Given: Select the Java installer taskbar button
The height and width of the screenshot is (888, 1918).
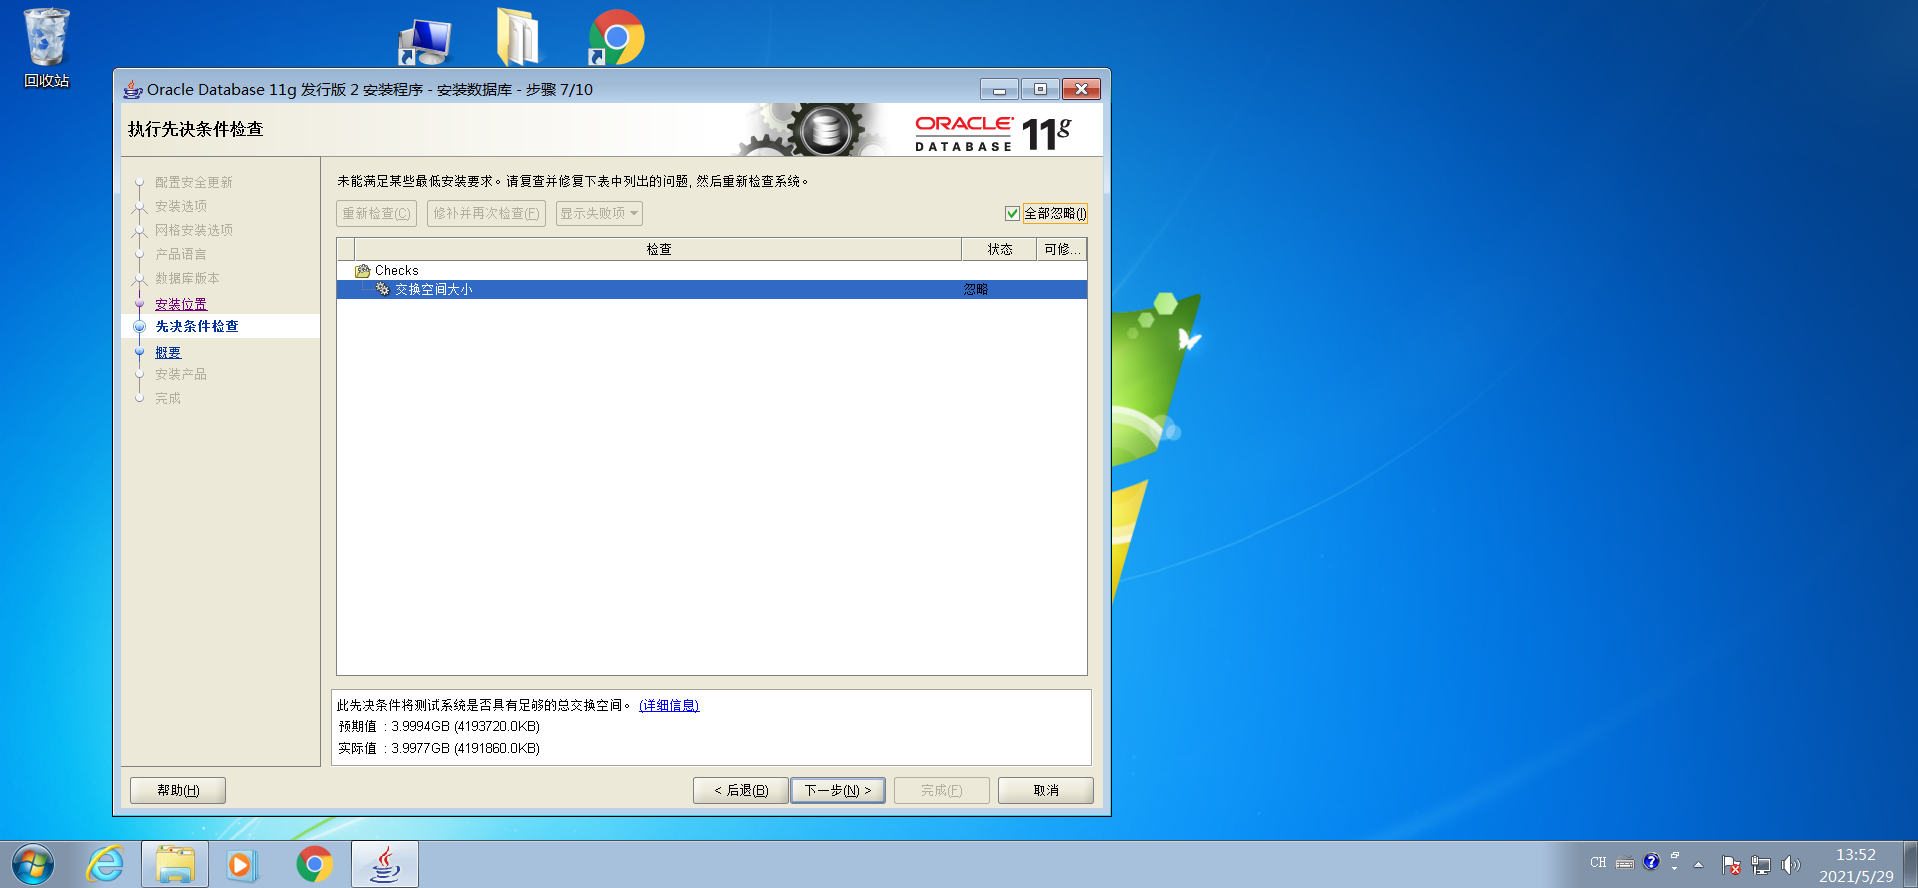Looking at the screenshot, I should [385, 864].
